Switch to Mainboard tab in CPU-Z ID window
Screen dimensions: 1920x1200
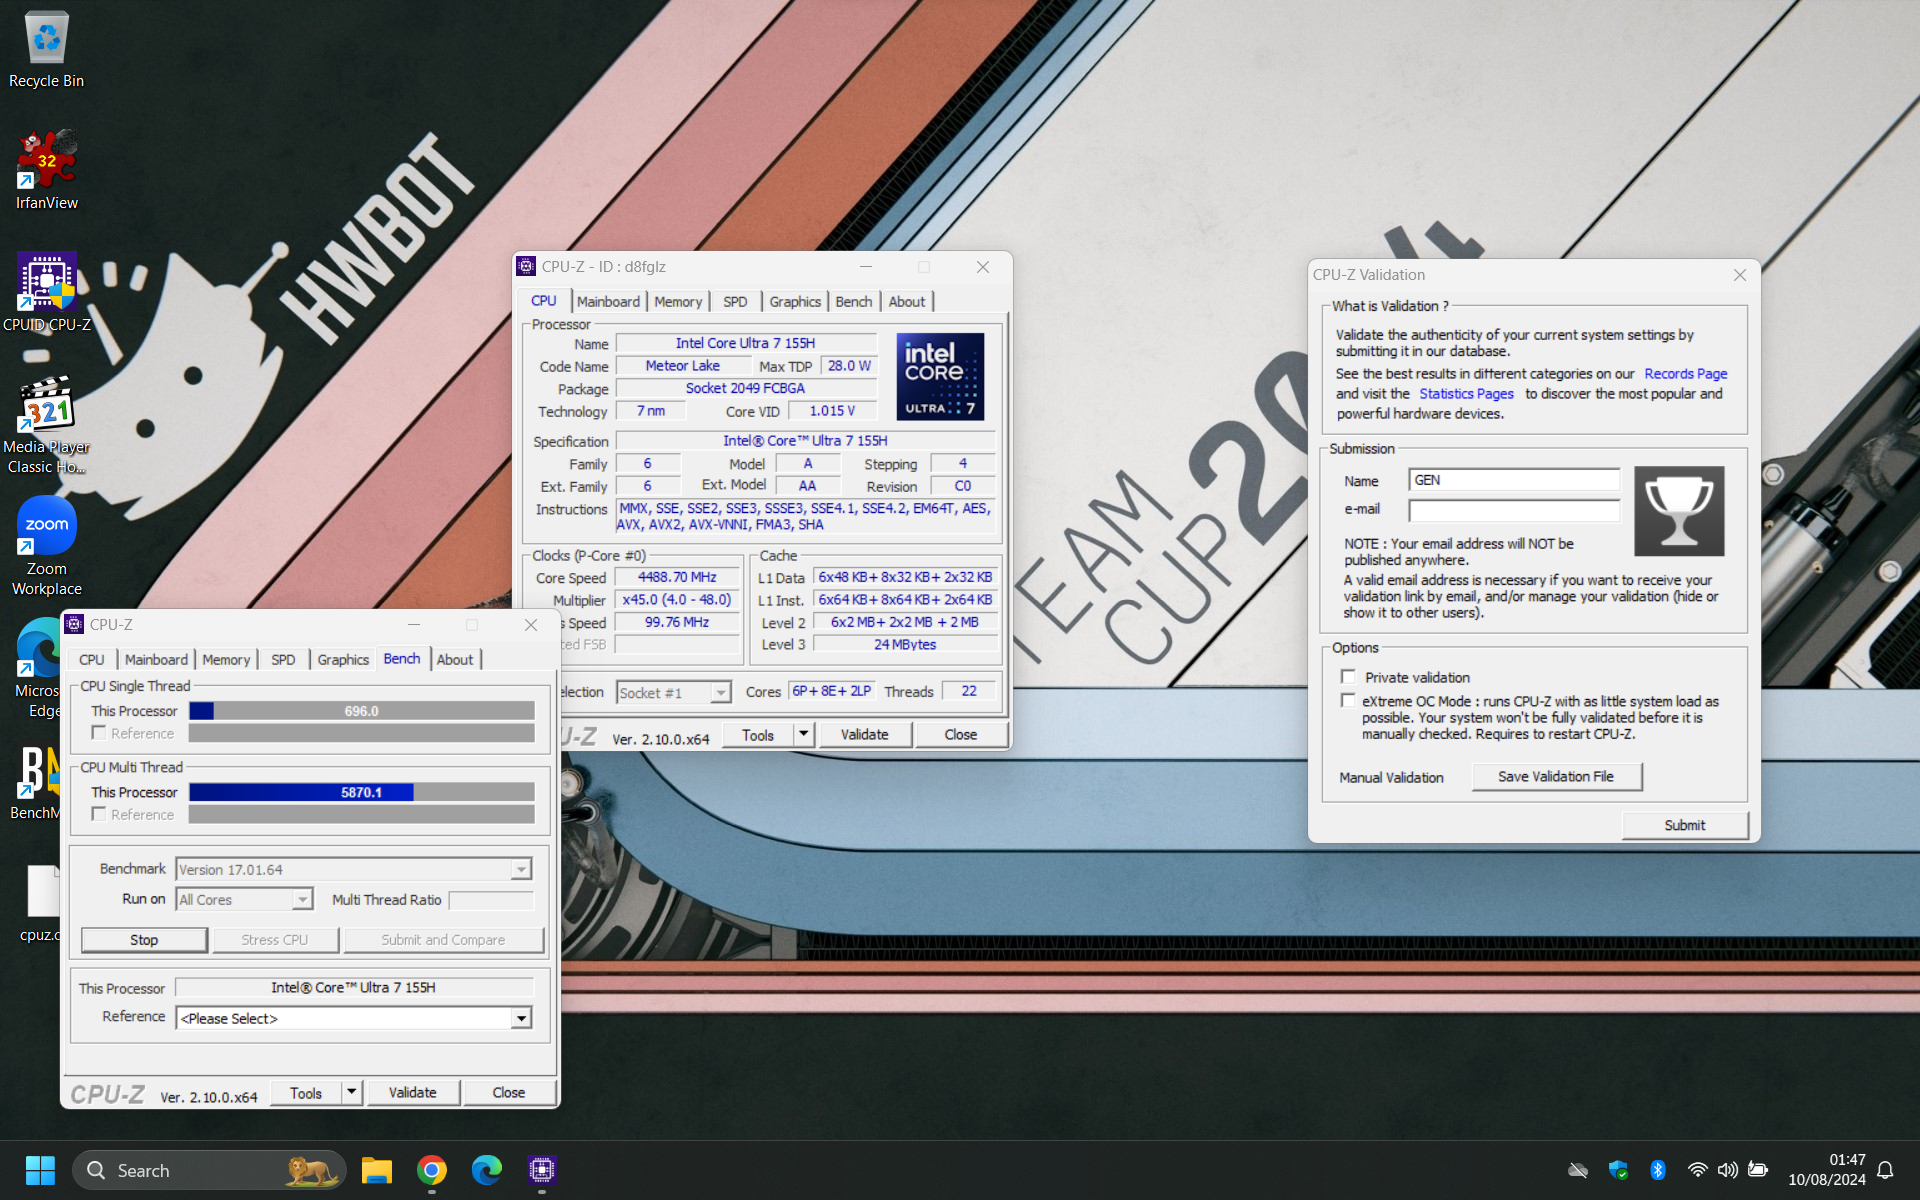coord(608,301)
